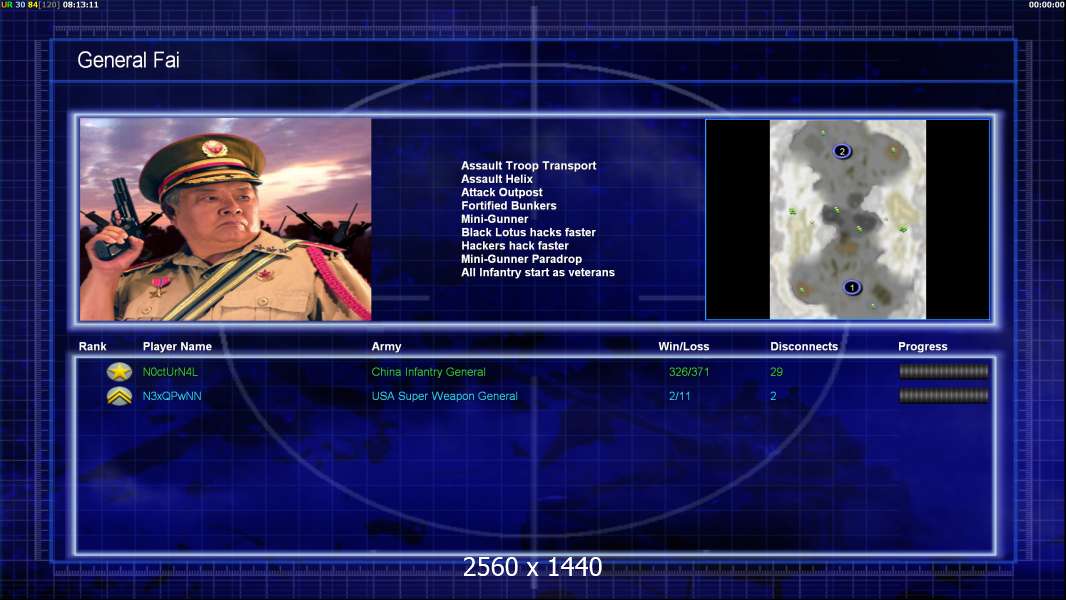Click Black Lotus hacks faster text
The height and width of the screenshot is (600, 1066).
(528, 232)
